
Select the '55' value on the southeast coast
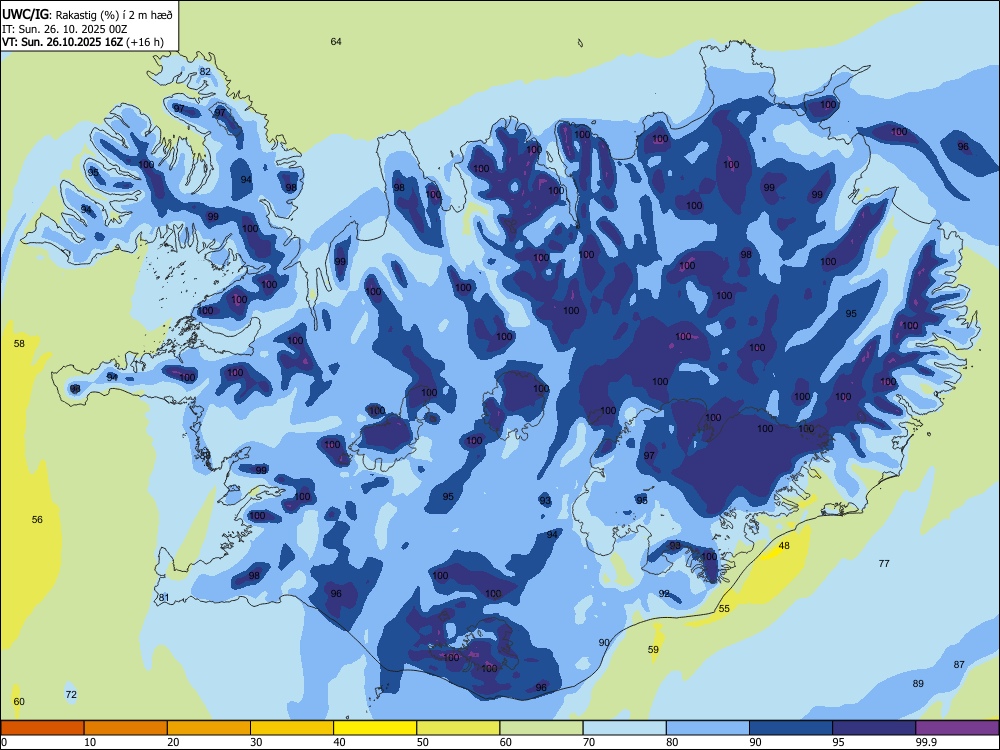tap(724, 609)
